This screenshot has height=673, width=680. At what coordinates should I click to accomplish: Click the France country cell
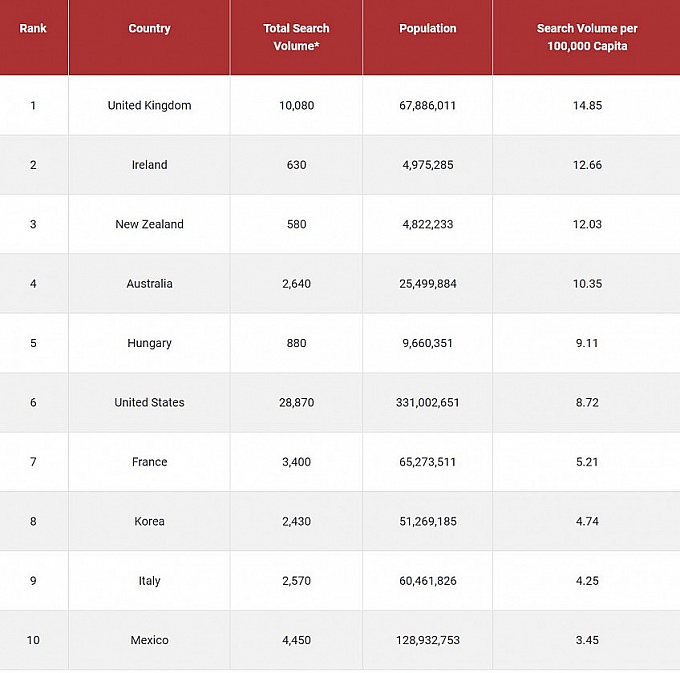coord(149,462)
